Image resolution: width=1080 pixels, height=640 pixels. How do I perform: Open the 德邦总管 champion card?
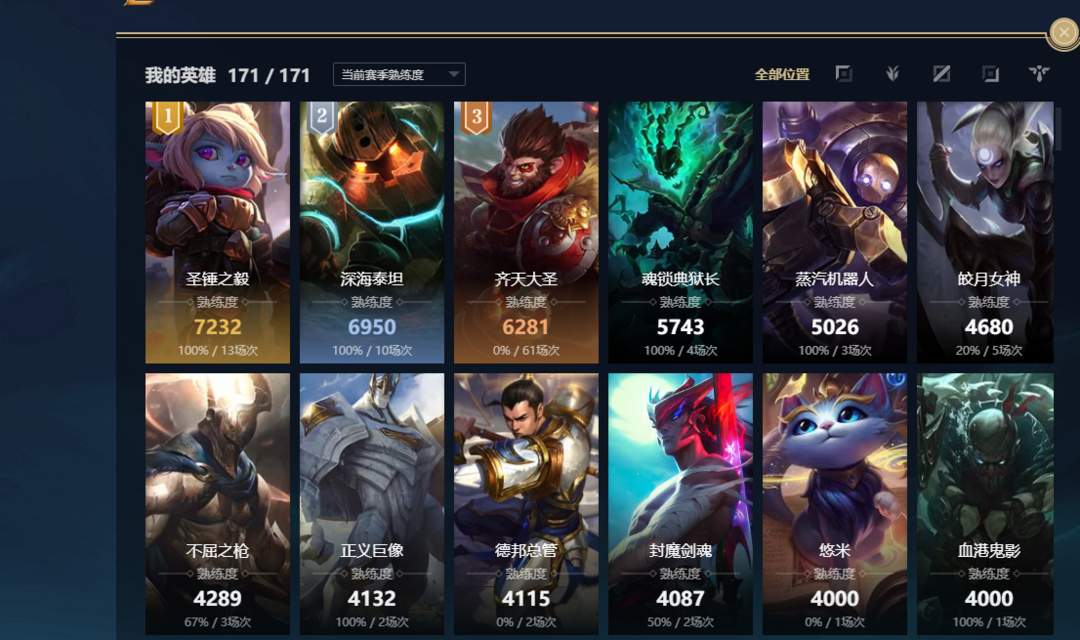[x=526, y=504]
